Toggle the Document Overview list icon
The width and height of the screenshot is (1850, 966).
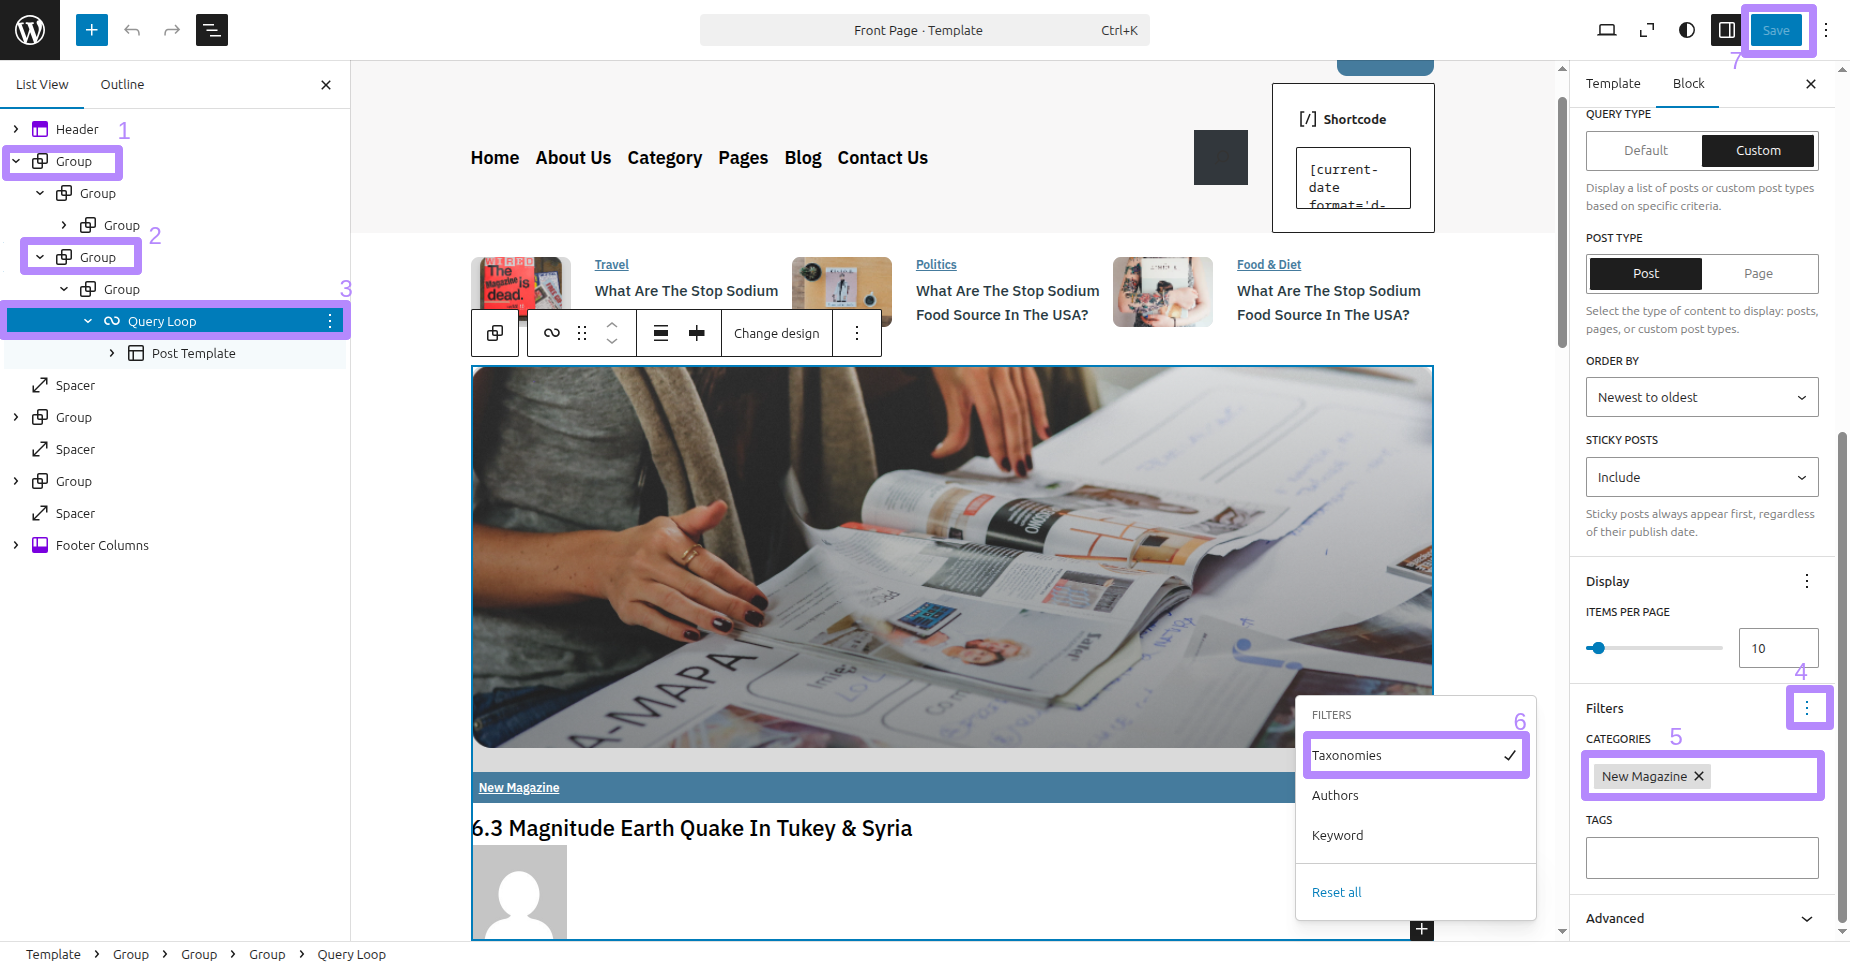click(x=212, y=30)
